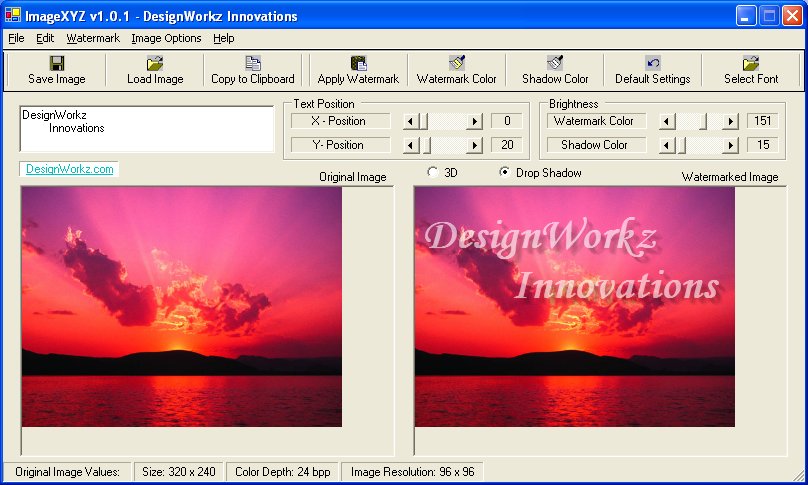The image size is (808, 485).
Task: Open the File menu
Action: 16,38
